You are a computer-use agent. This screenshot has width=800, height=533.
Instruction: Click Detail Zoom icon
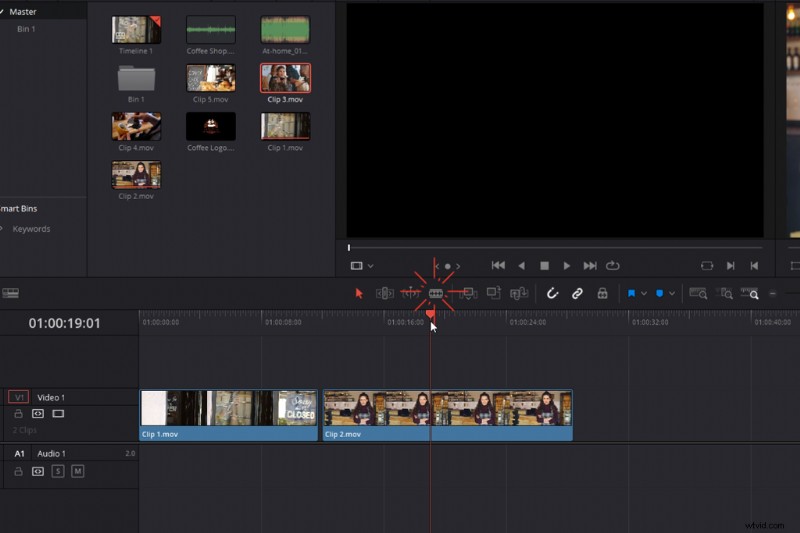click(x=724, y=293)
